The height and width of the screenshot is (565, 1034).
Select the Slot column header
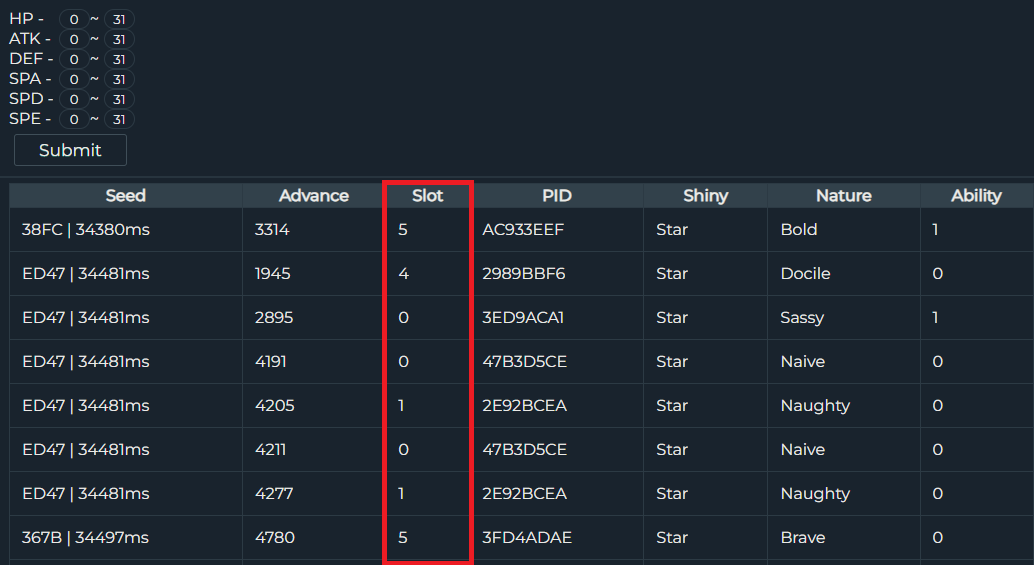(x=428, y=196)
